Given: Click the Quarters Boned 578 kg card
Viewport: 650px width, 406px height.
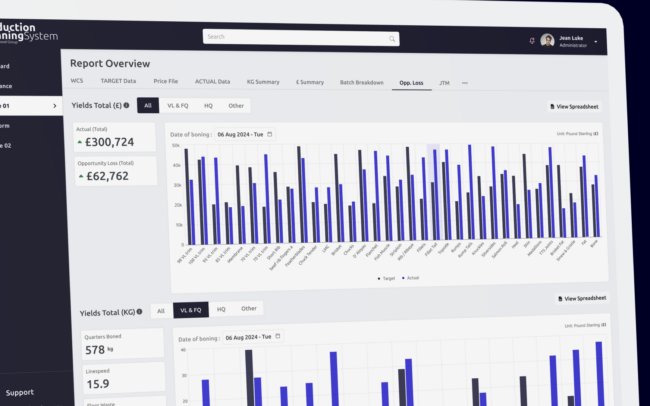Looking at the screenshot, I should pyautogui.click(x=123, y=344).
